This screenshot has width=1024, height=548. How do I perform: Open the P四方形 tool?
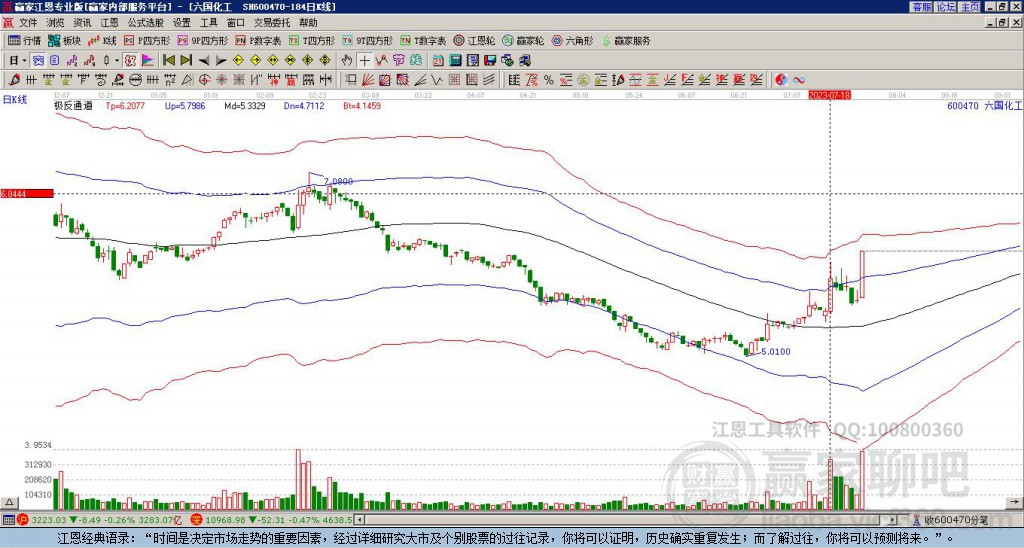tap(147, 41)
